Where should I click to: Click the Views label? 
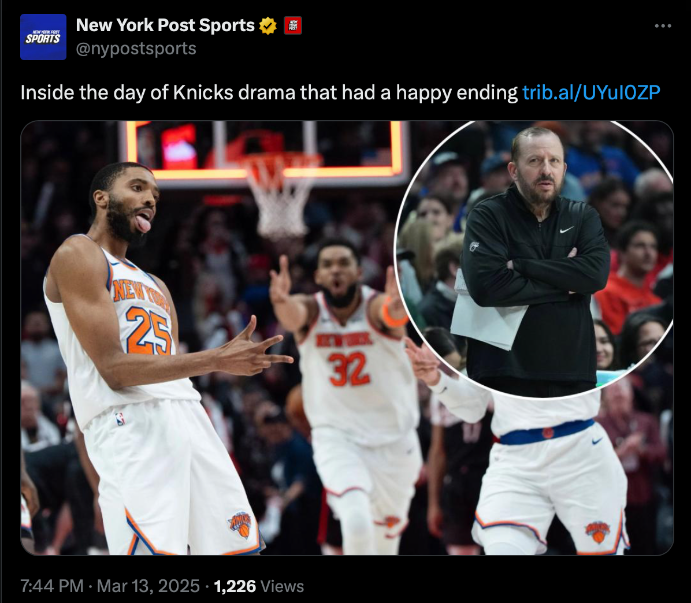coord(282,586)
